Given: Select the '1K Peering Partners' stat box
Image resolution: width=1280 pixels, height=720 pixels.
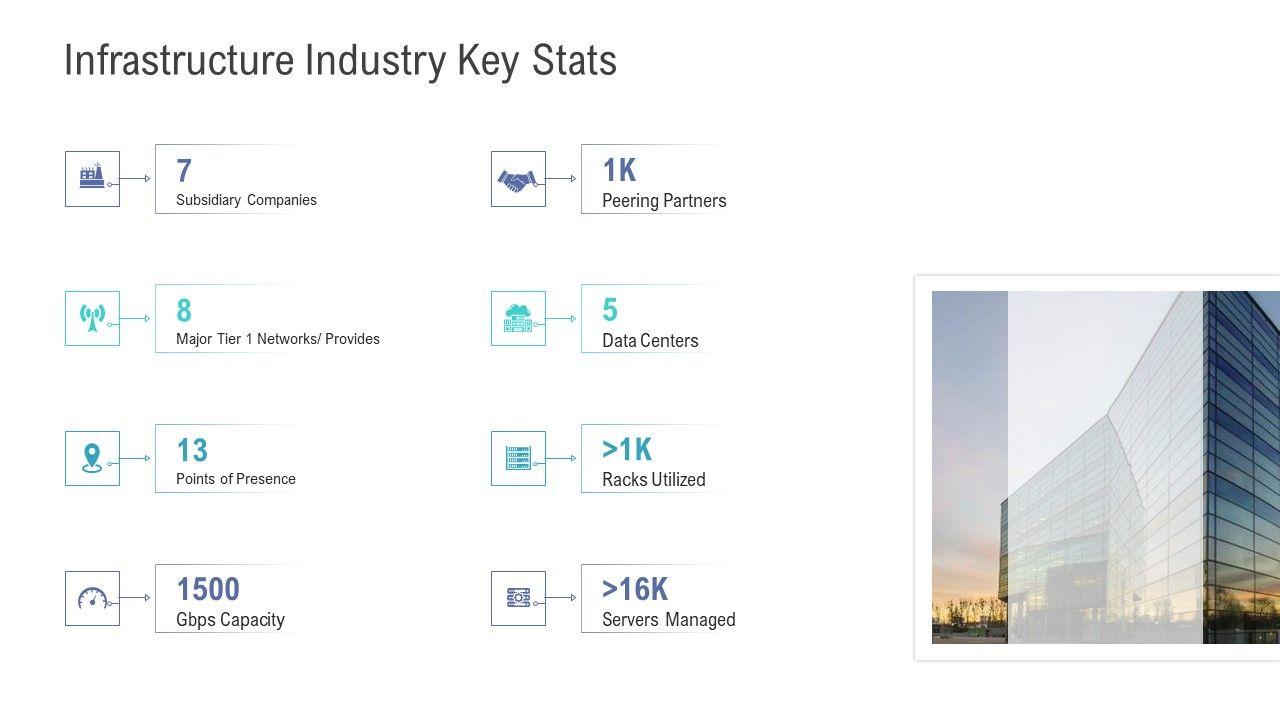Looking at the screenshot, I should 660,179.
